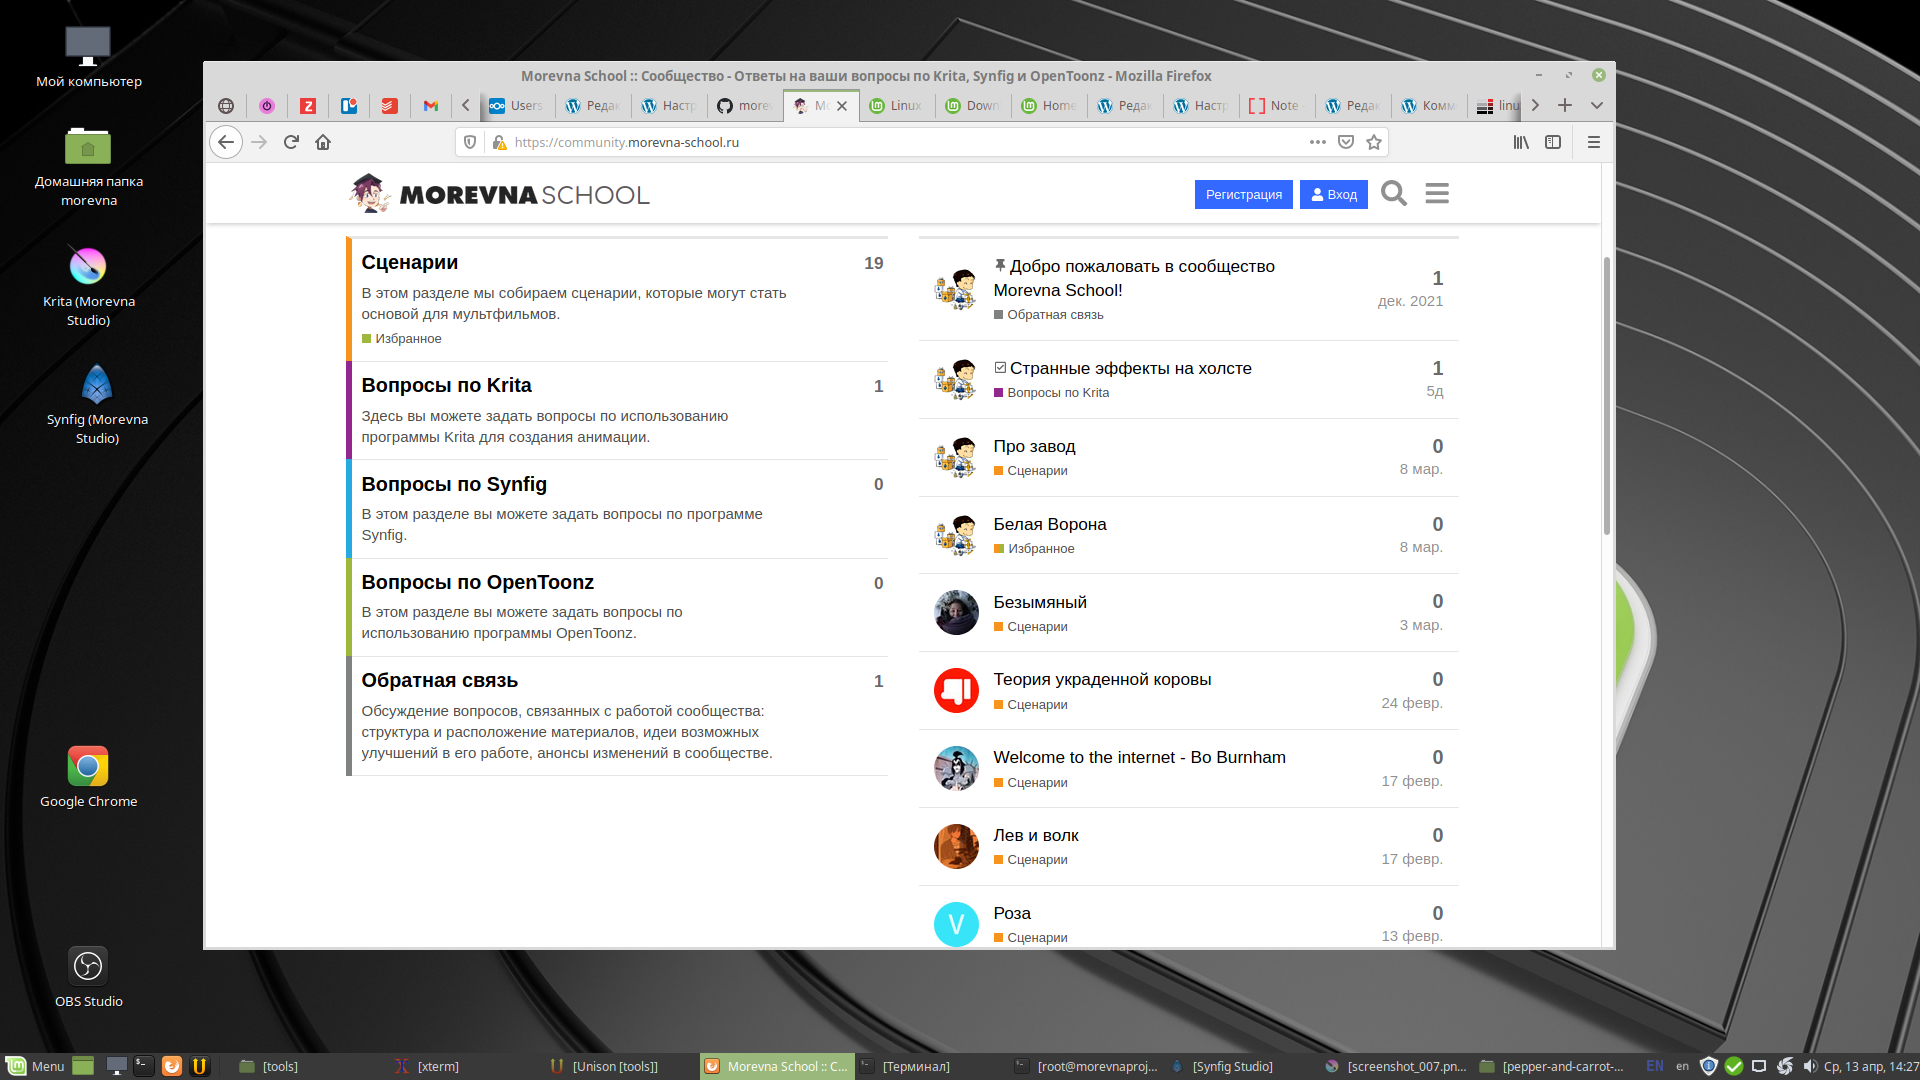The image size is (1920, 1080).
Task: Open Домашняя папка morevna folder icon
Action: click(88, 166)
